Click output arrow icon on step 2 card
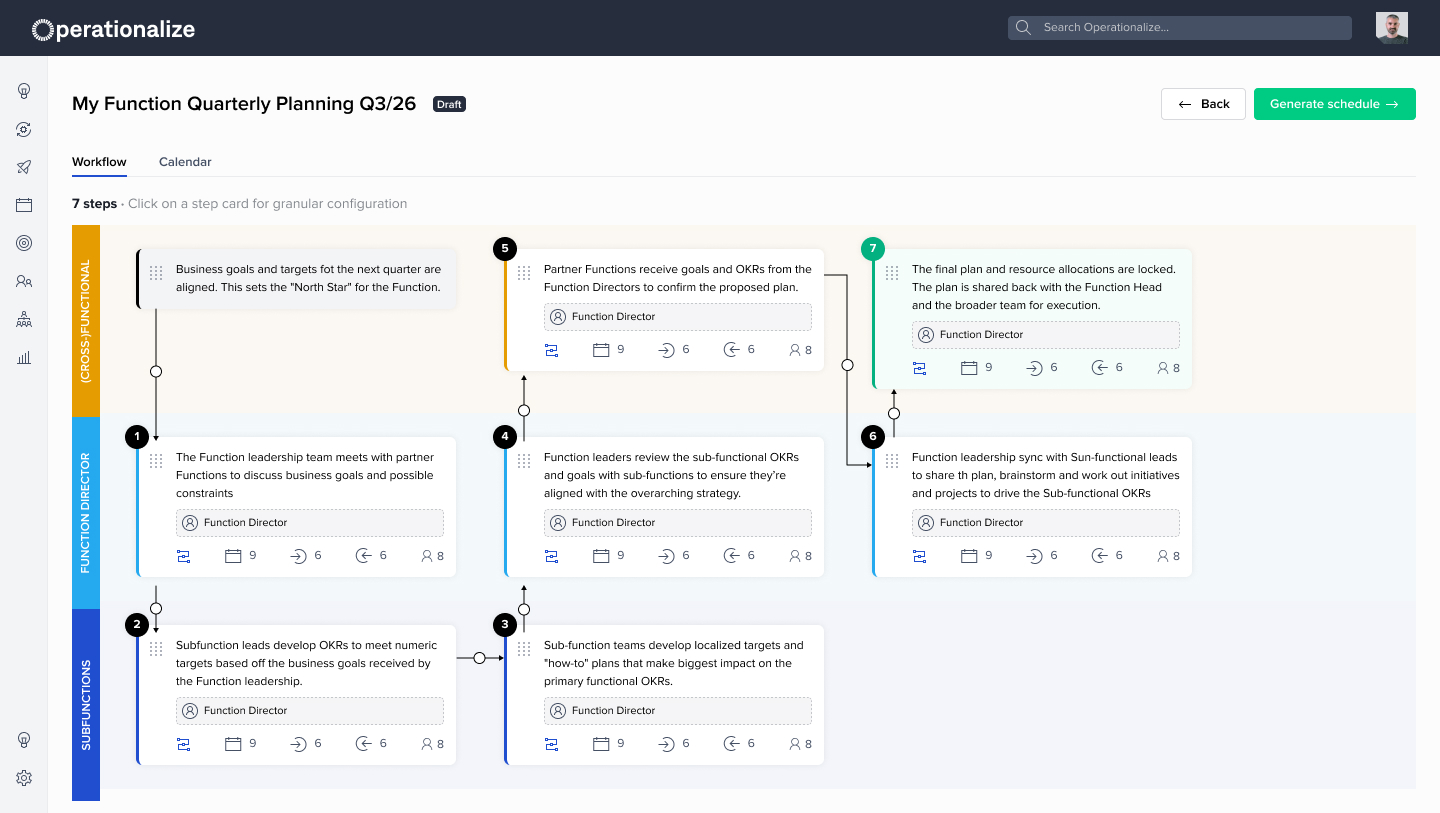The image size is (1440, 813). [363, 744]
